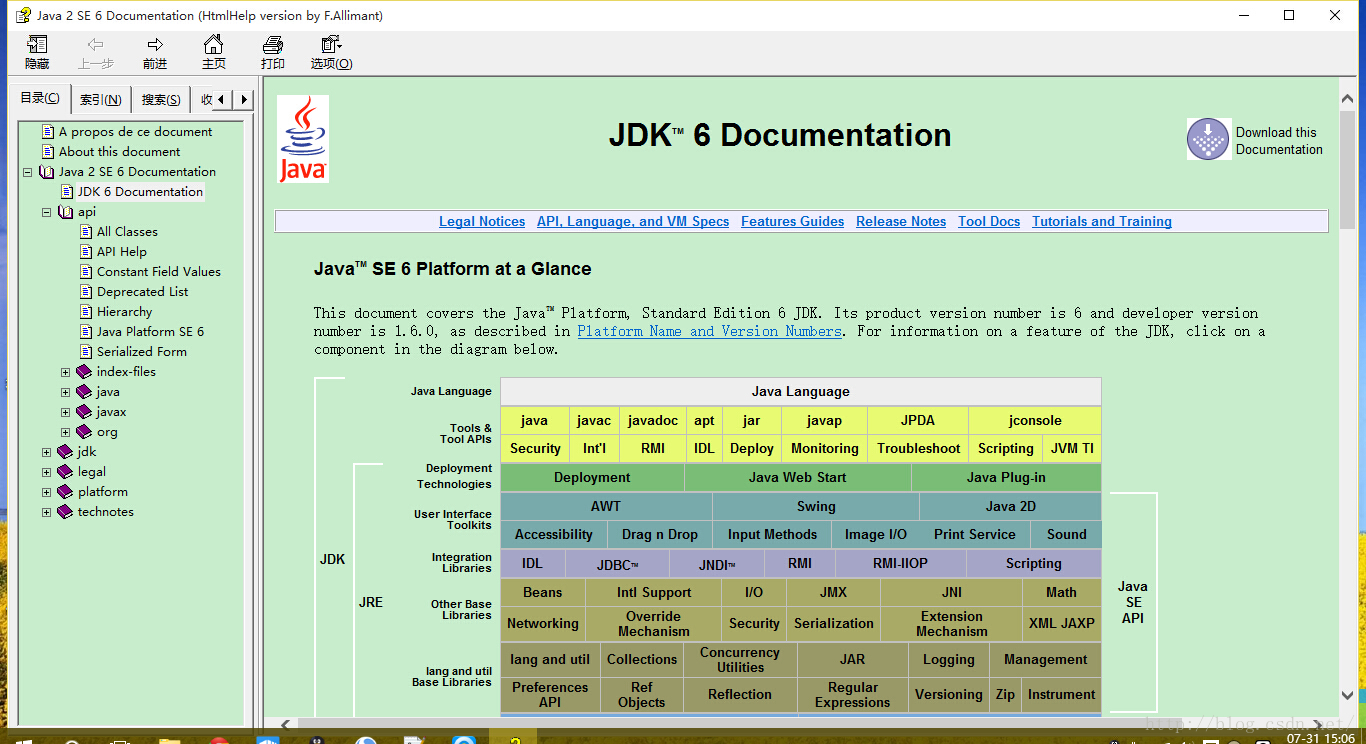
Task: Click page icon beside Serialized Form
Action: pos(87,352)
